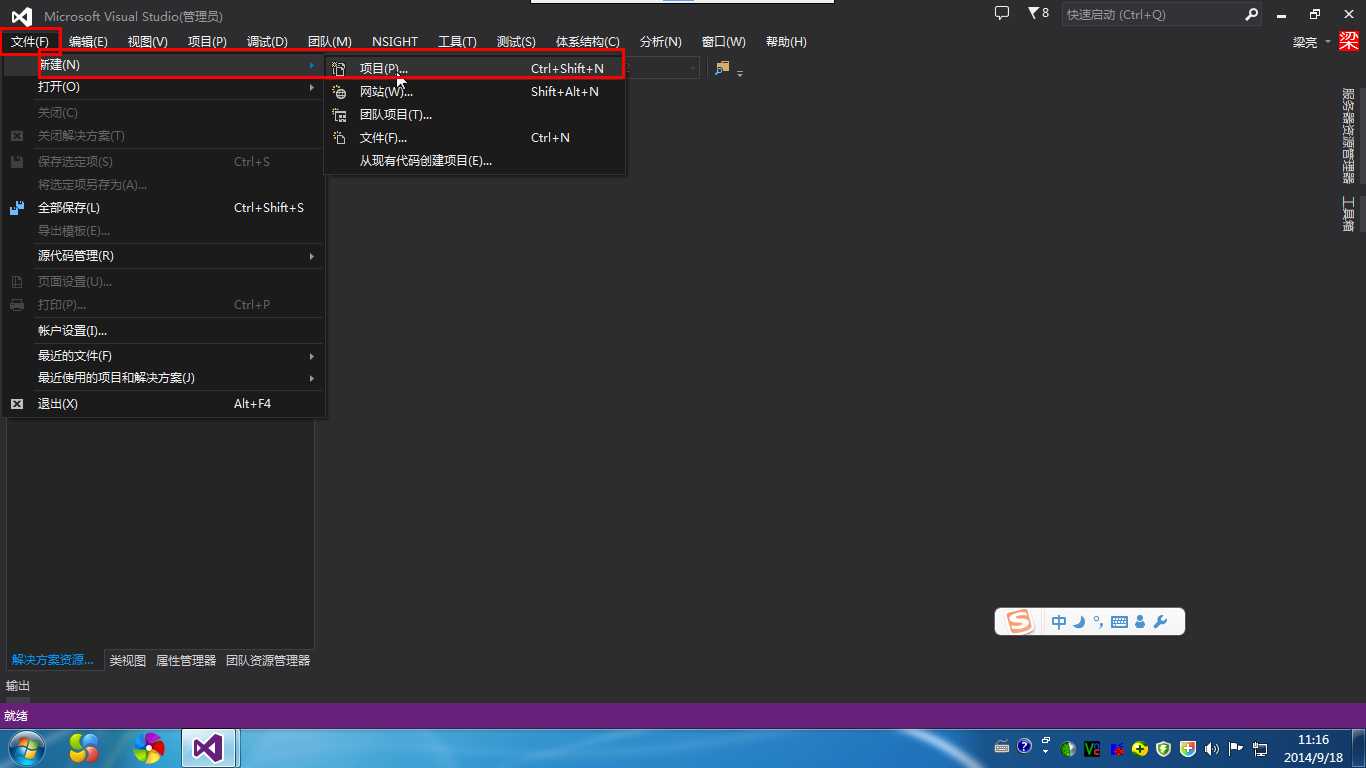The width and height of the screenshot is (1366, 768).
Task: Click the new project icon beside 项目(P)
Action: 339,69
